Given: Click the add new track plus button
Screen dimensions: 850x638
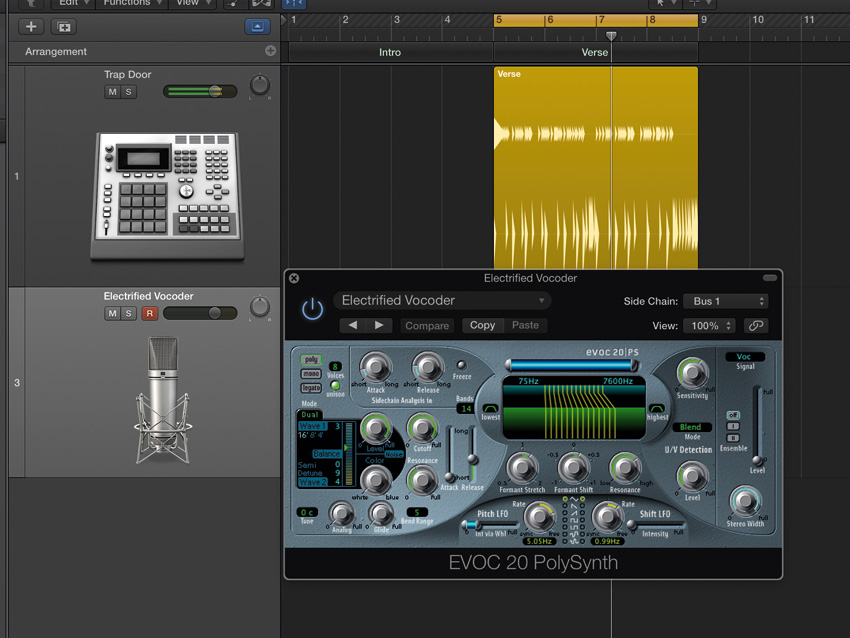Looking at the screenshot, I should (x=31, y=27).
